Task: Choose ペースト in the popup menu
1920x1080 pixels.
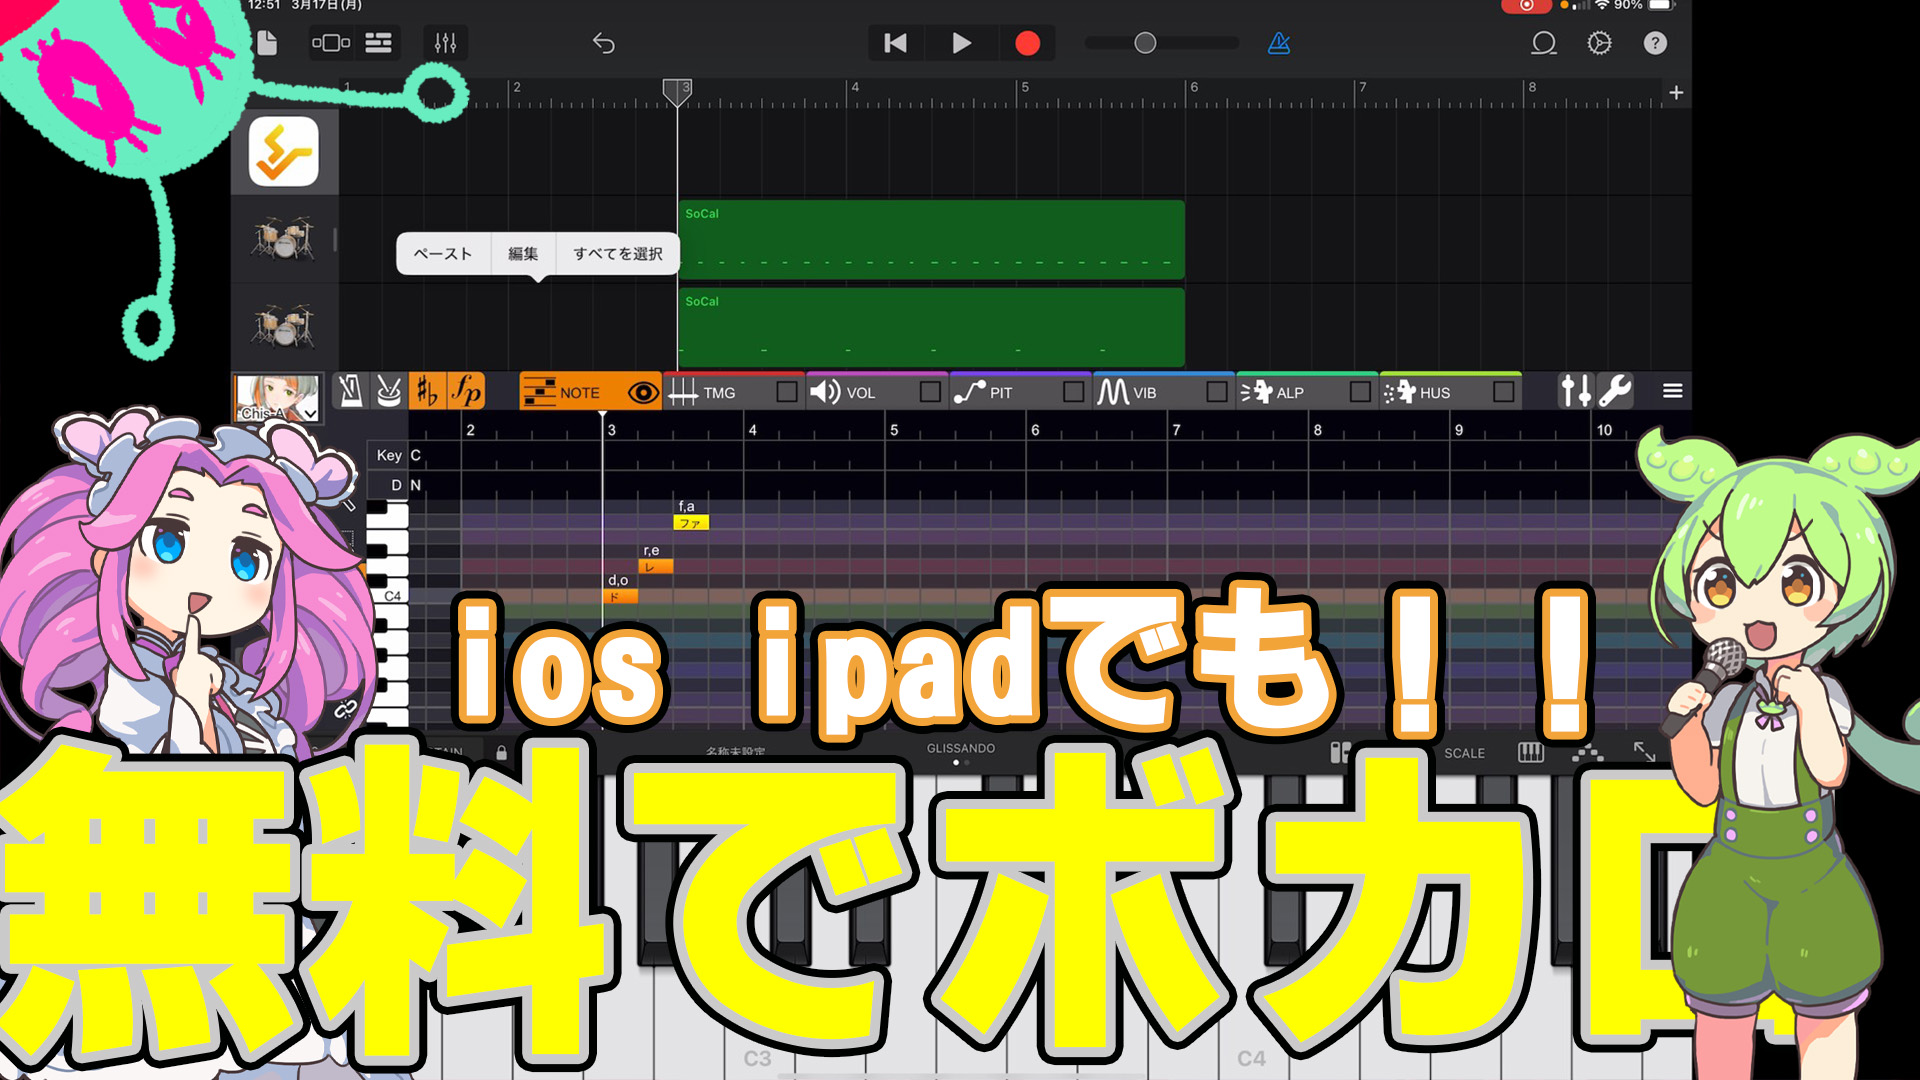Action: tap(443, 254)
